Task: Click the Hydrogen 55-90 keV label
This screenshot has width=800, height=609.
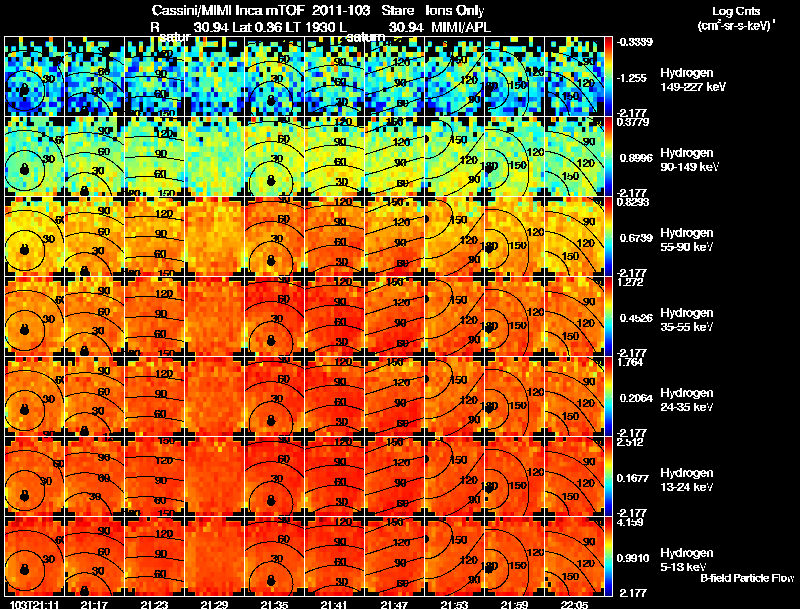Action: pos(687,240)
